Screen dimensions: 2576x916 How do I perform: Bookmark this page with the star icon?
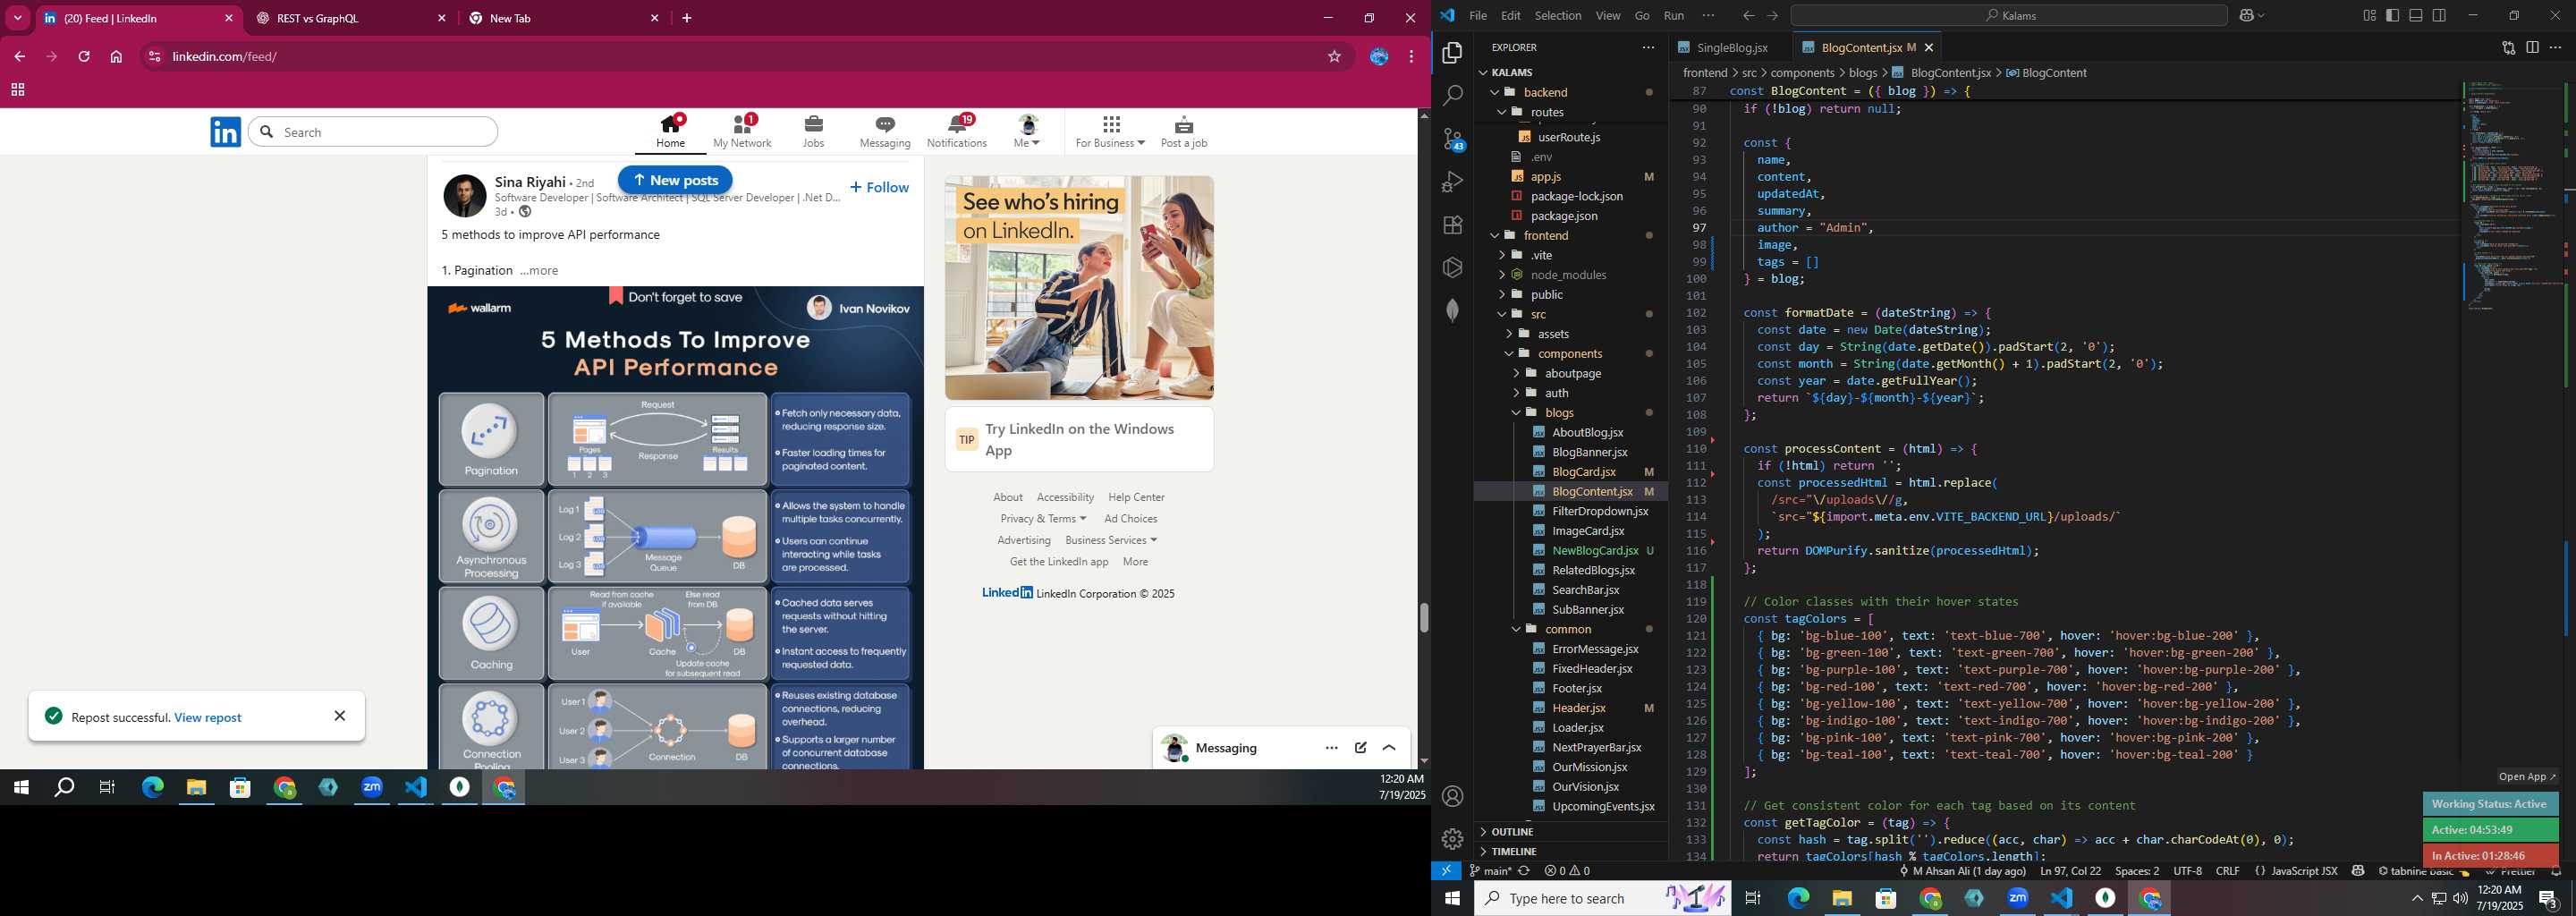tap(1334, 57)
